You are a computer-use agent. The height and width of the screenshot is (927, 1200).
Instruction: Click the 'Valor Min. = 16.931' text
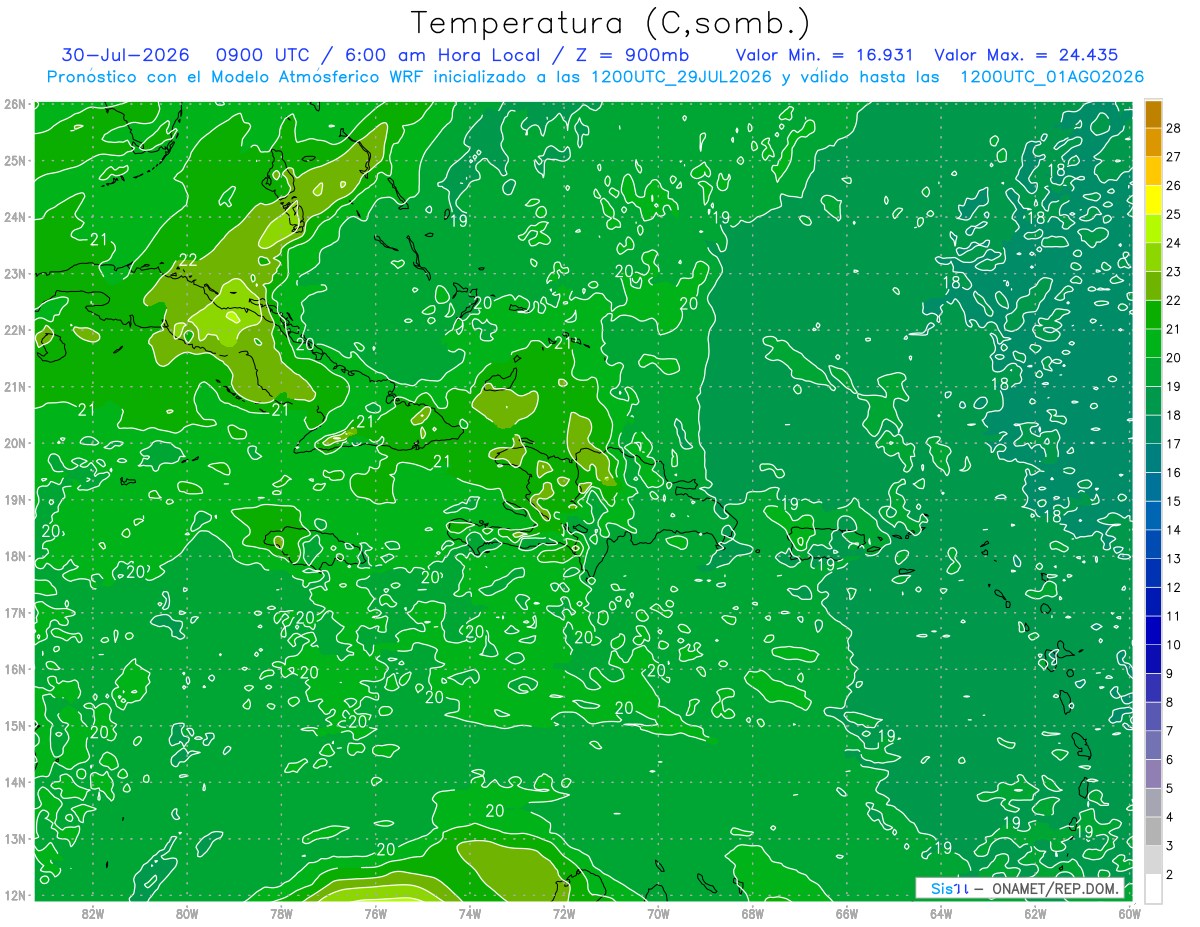point(826,56)
